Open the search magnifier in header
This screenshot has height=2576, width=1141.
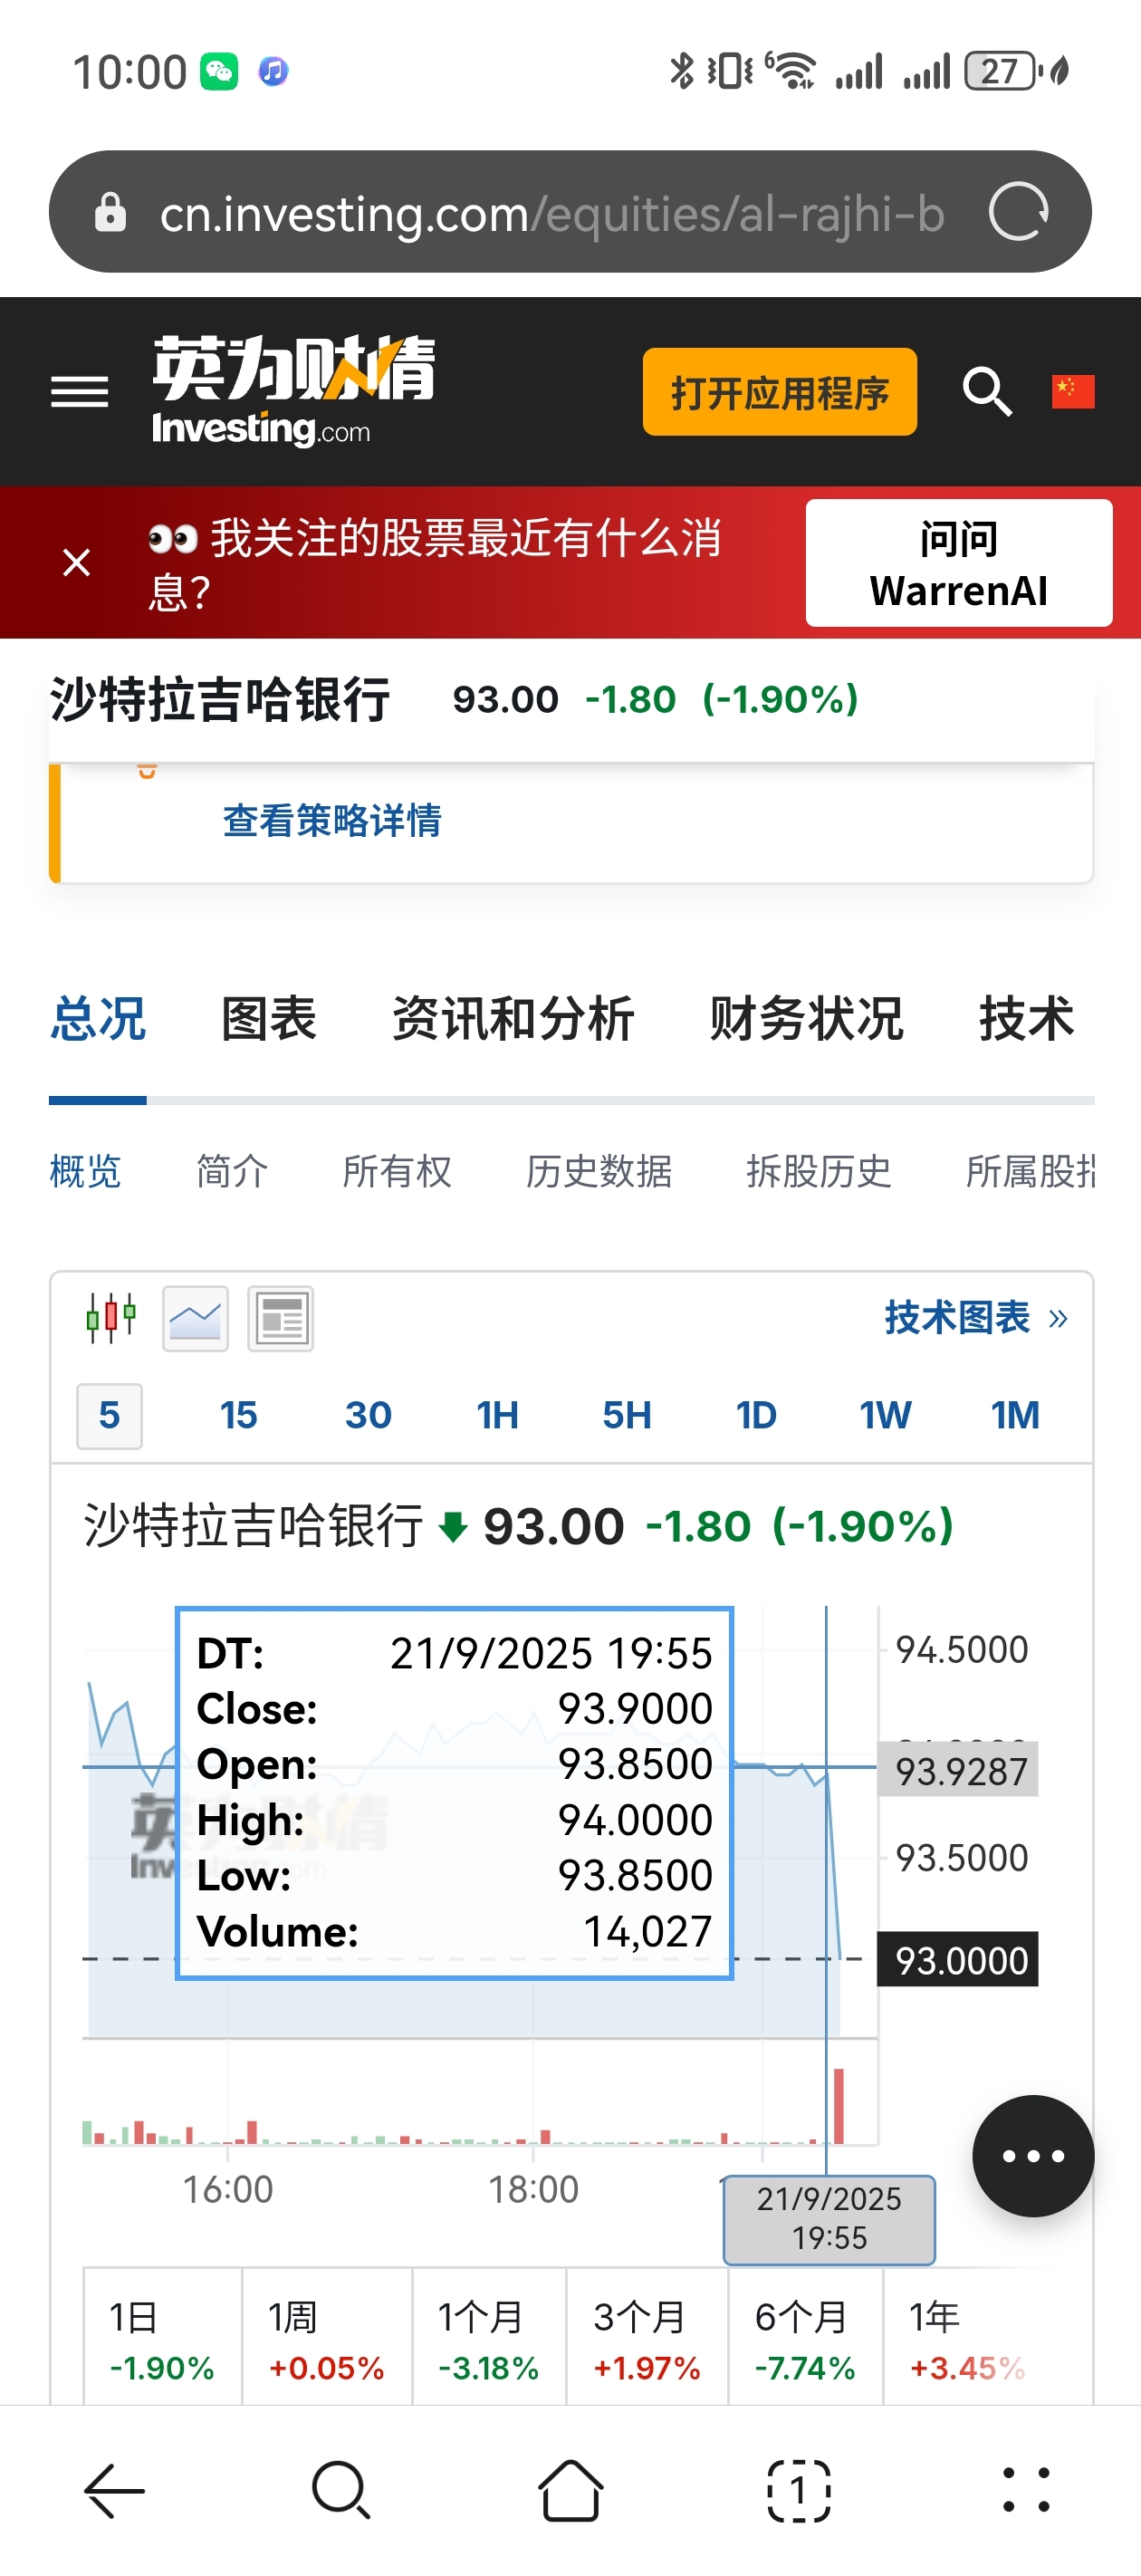coord(987,391)
